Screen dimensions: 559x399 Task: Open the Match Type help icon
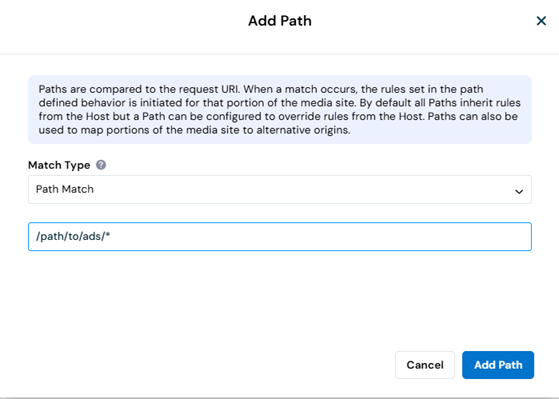tap(101, 165)
